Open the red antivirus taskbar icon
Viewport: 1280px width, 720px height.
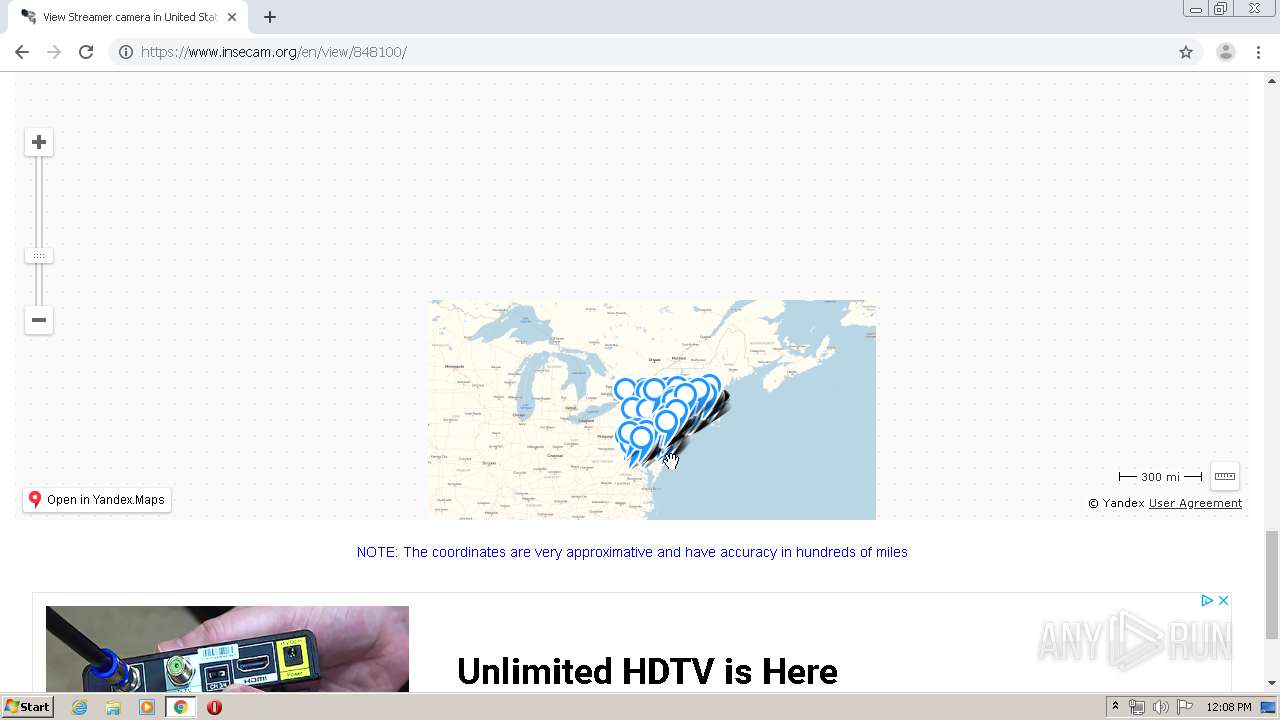(x=214, y=707)
